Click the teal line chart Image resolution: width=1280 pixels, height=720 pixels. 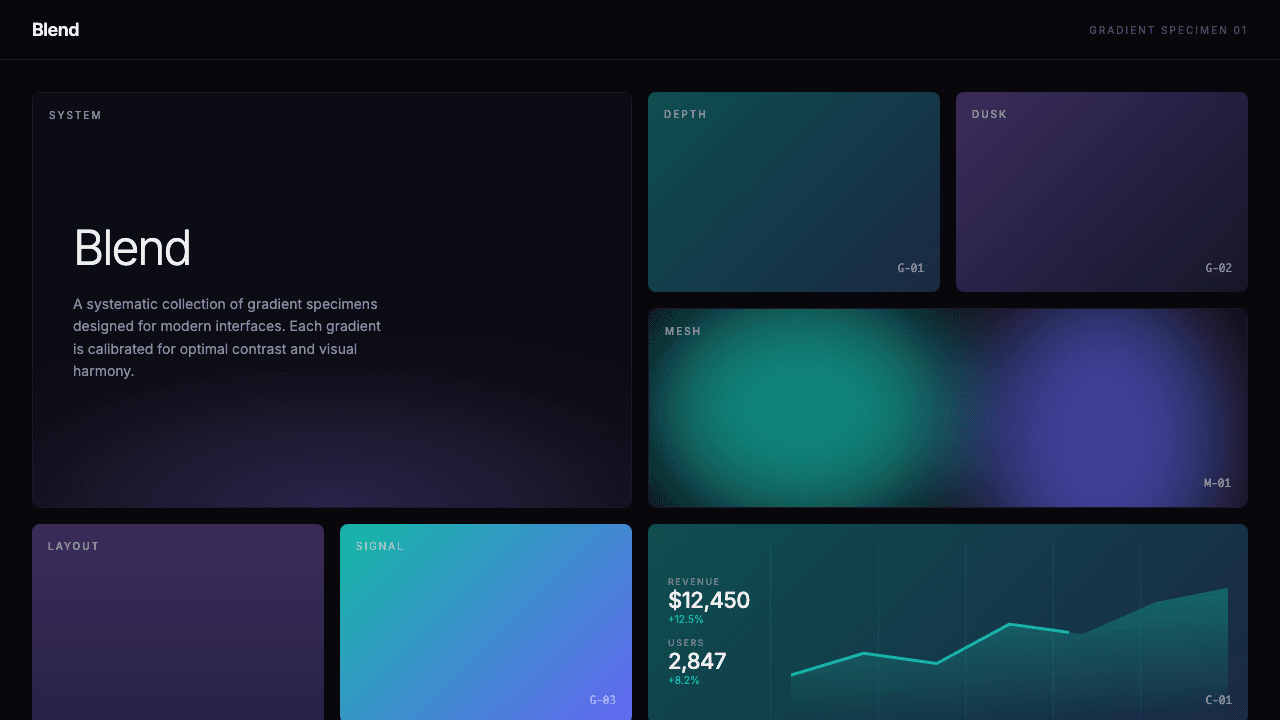pyautogui.click(x=930, y=650)
